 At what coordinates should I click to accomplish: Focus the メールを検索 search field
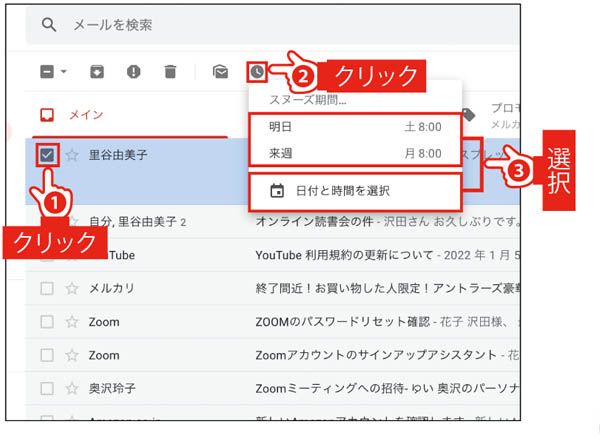pos(274,25)
